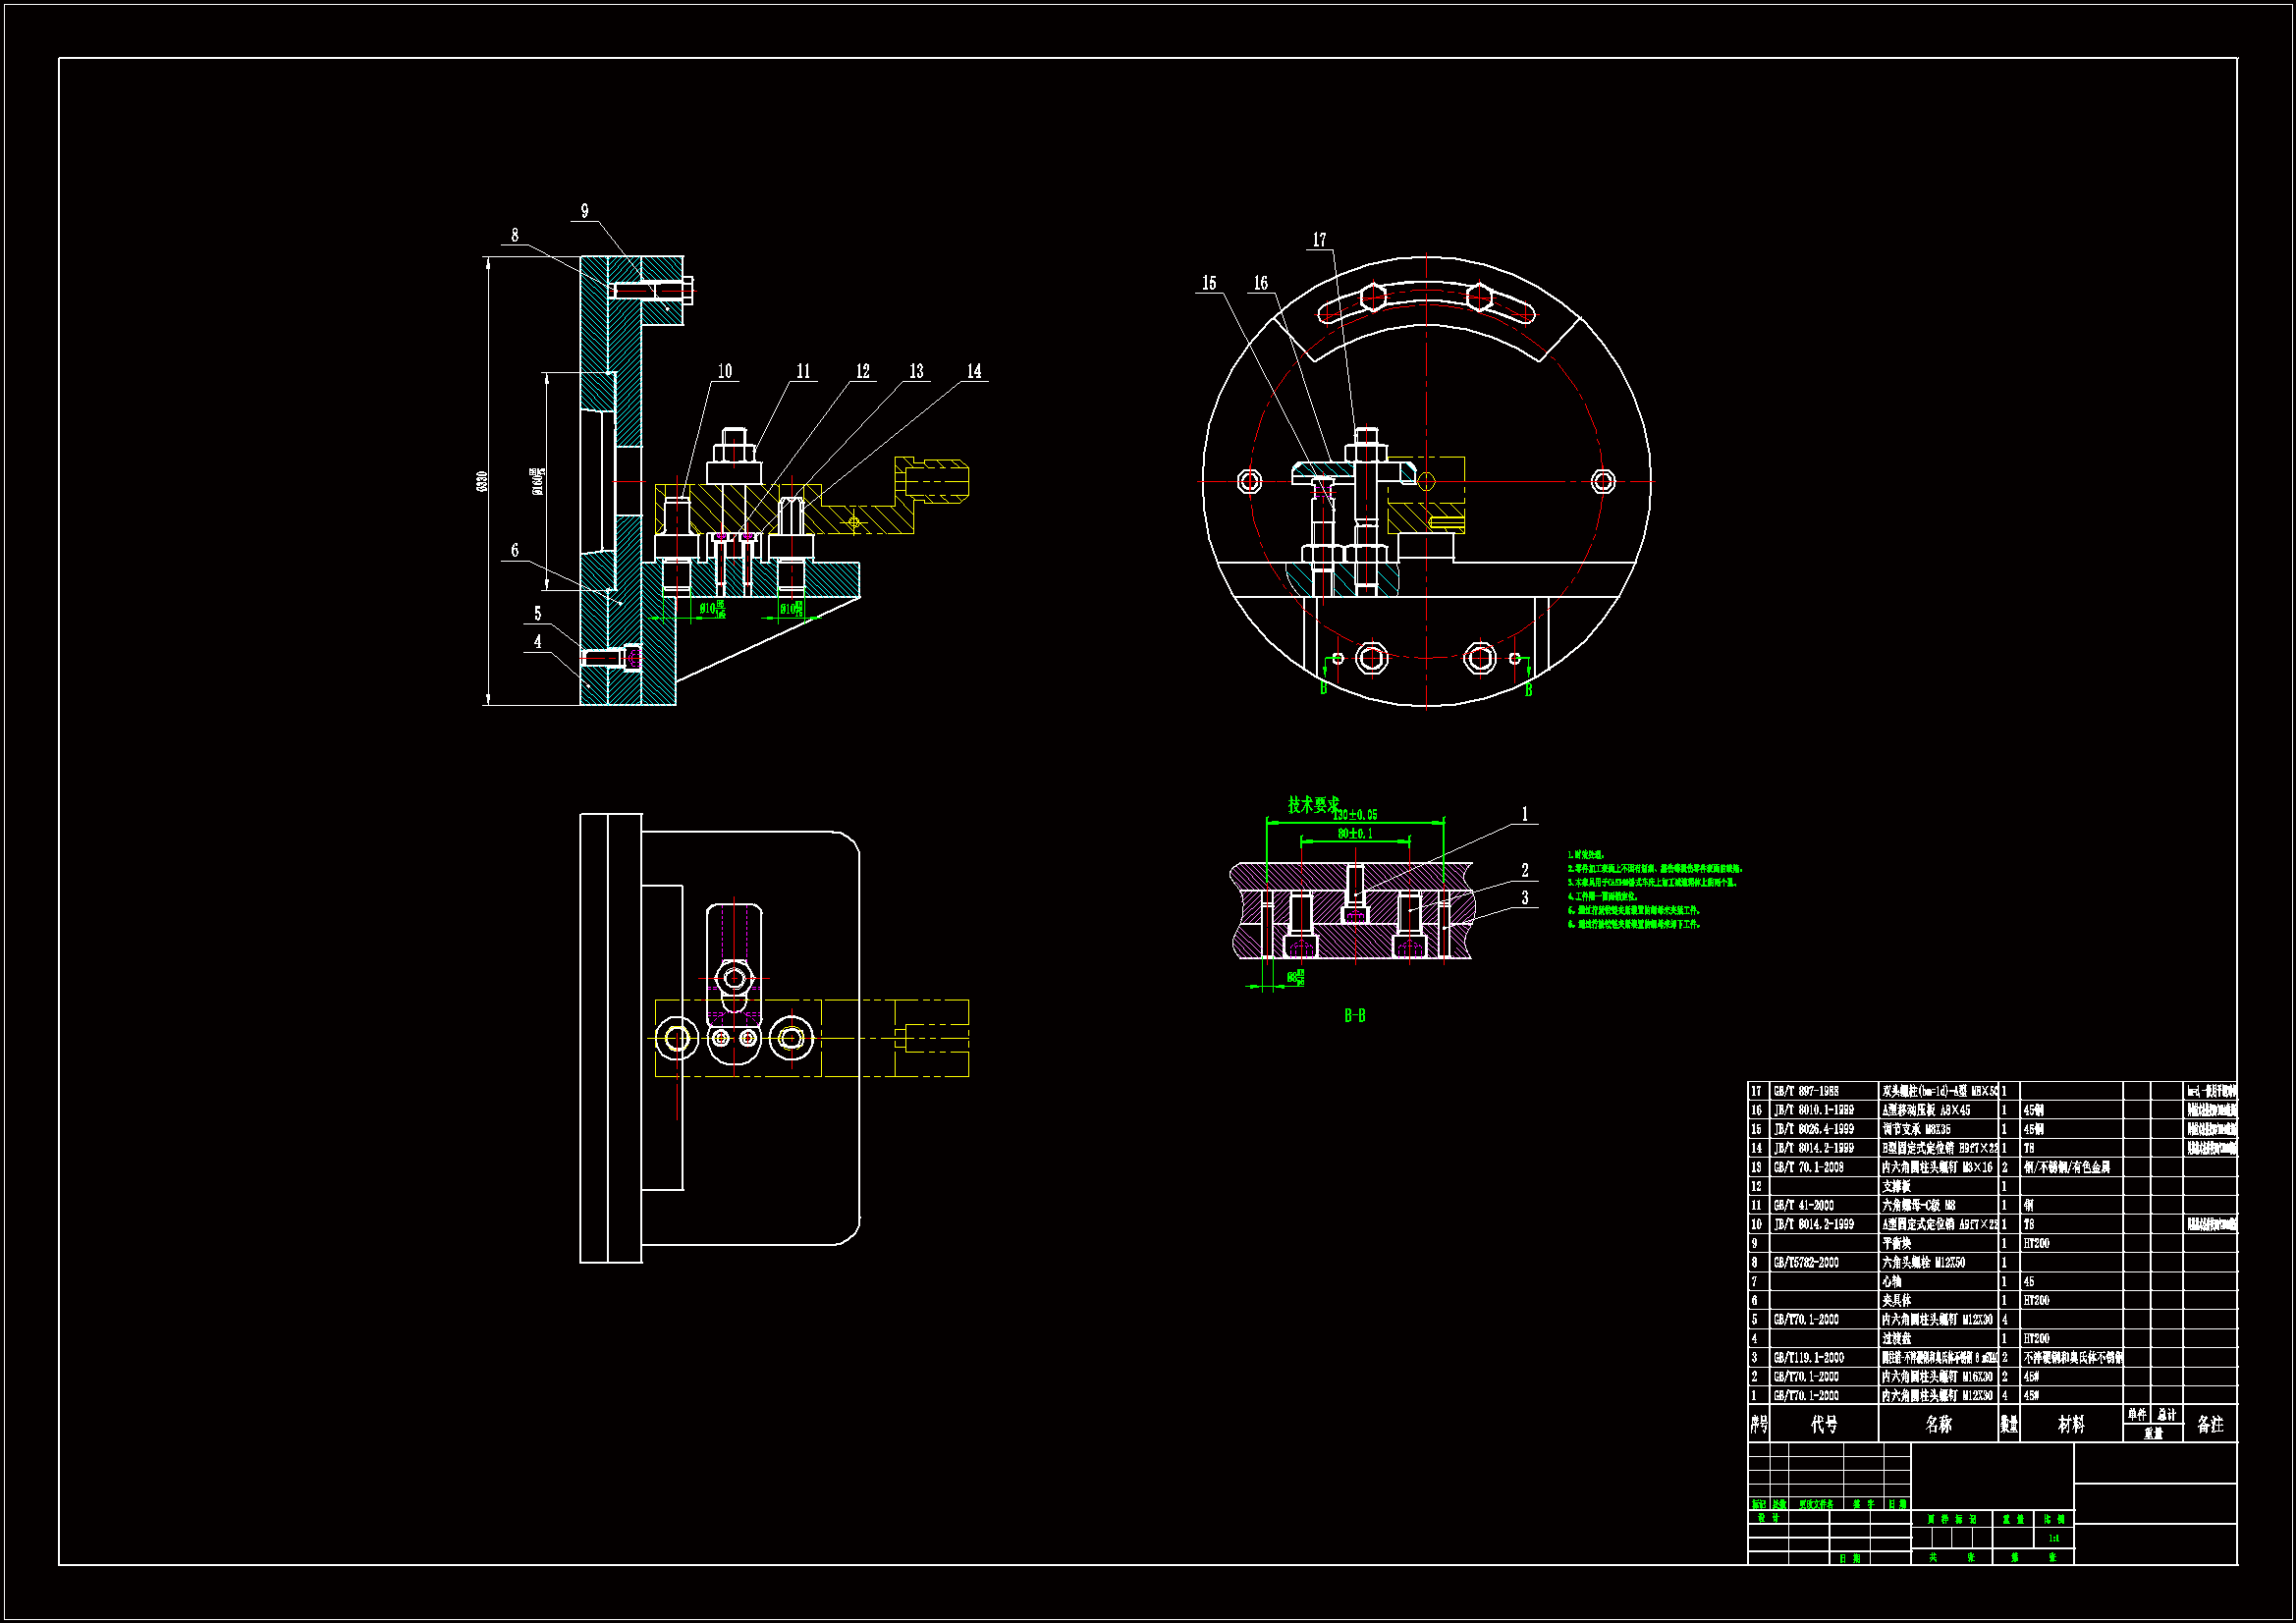Click part balloon number 9
Screen dimensions: 2296x1623
click(585, 211)
